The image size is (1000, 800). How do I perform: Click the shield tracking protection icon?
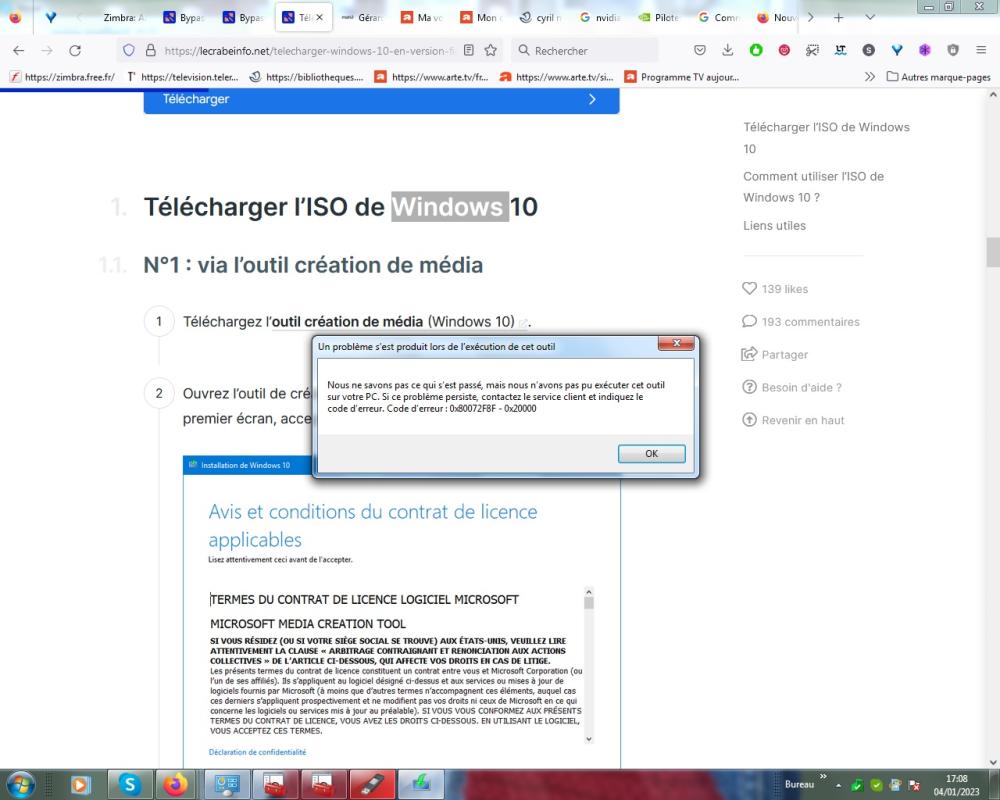pyautogui.click(x=128, y=50)
